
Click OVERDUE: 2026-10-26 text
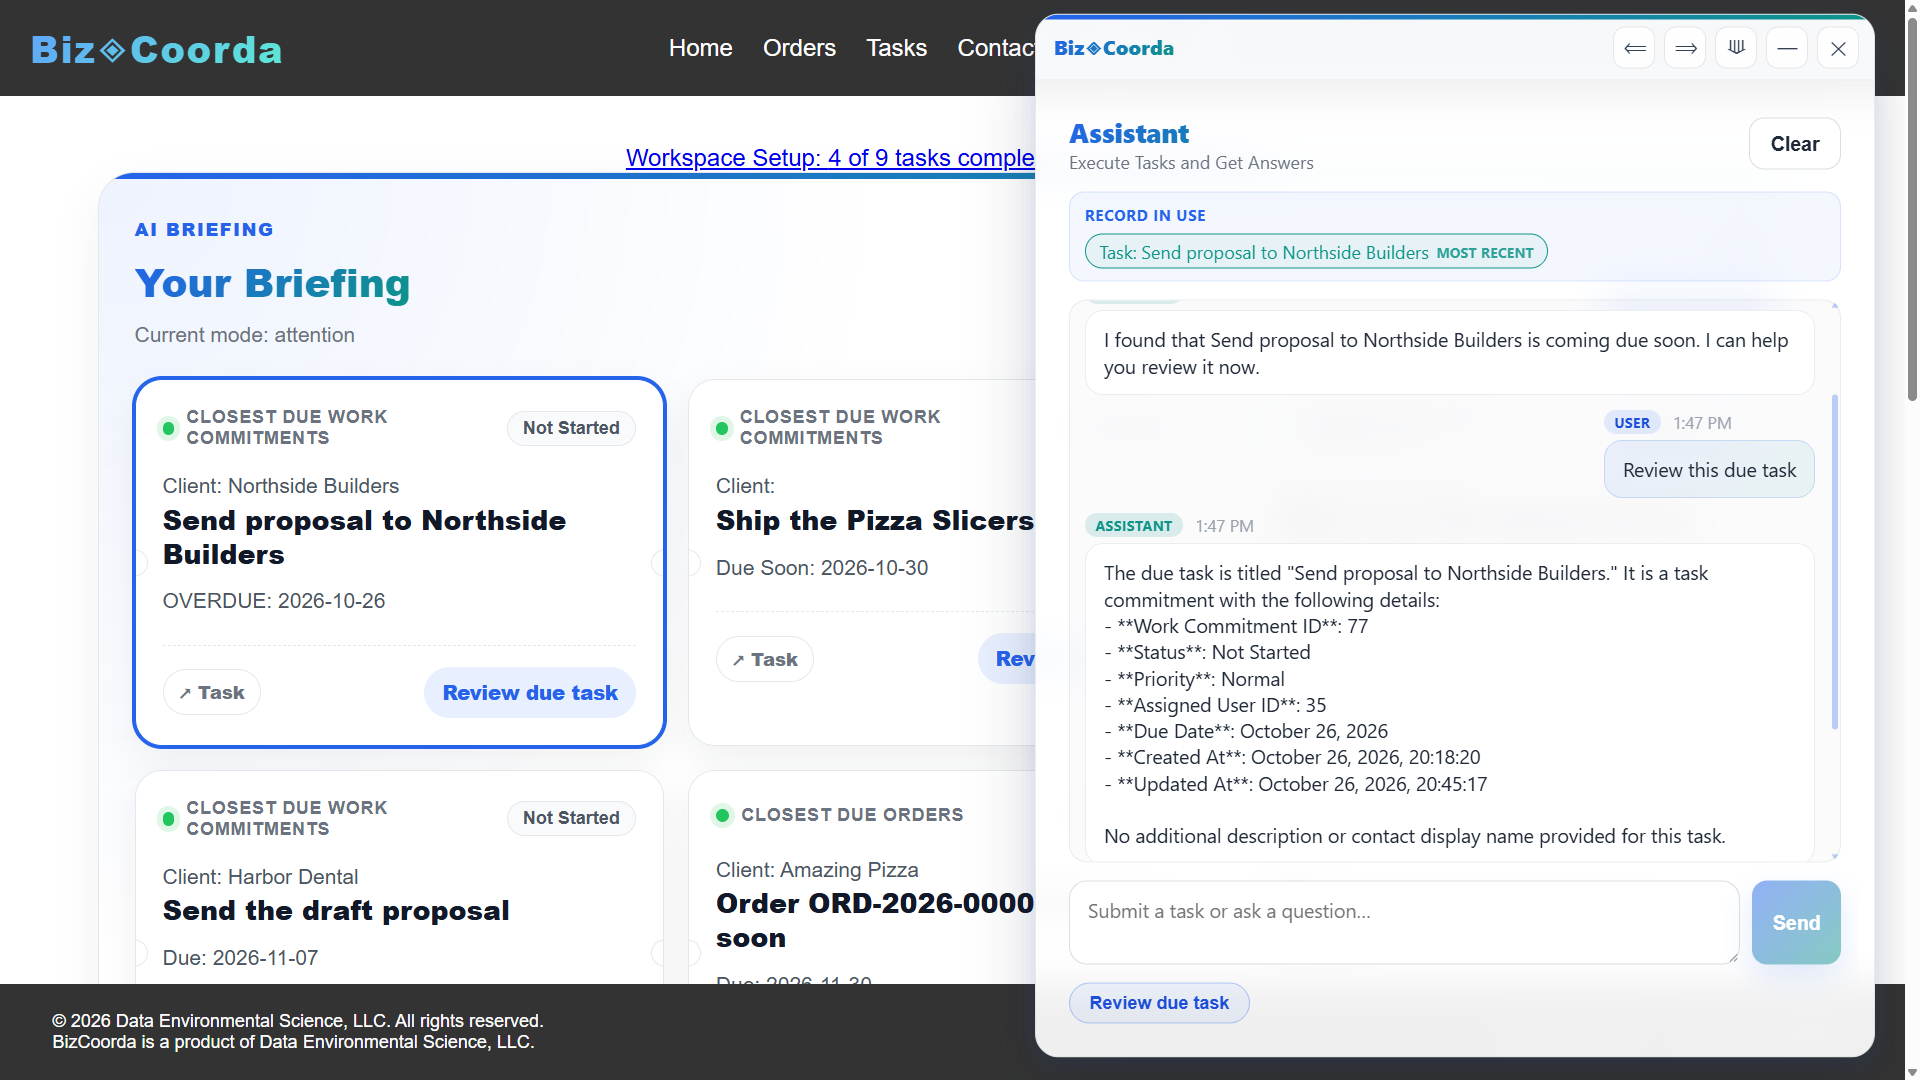[x=274, y=601]
